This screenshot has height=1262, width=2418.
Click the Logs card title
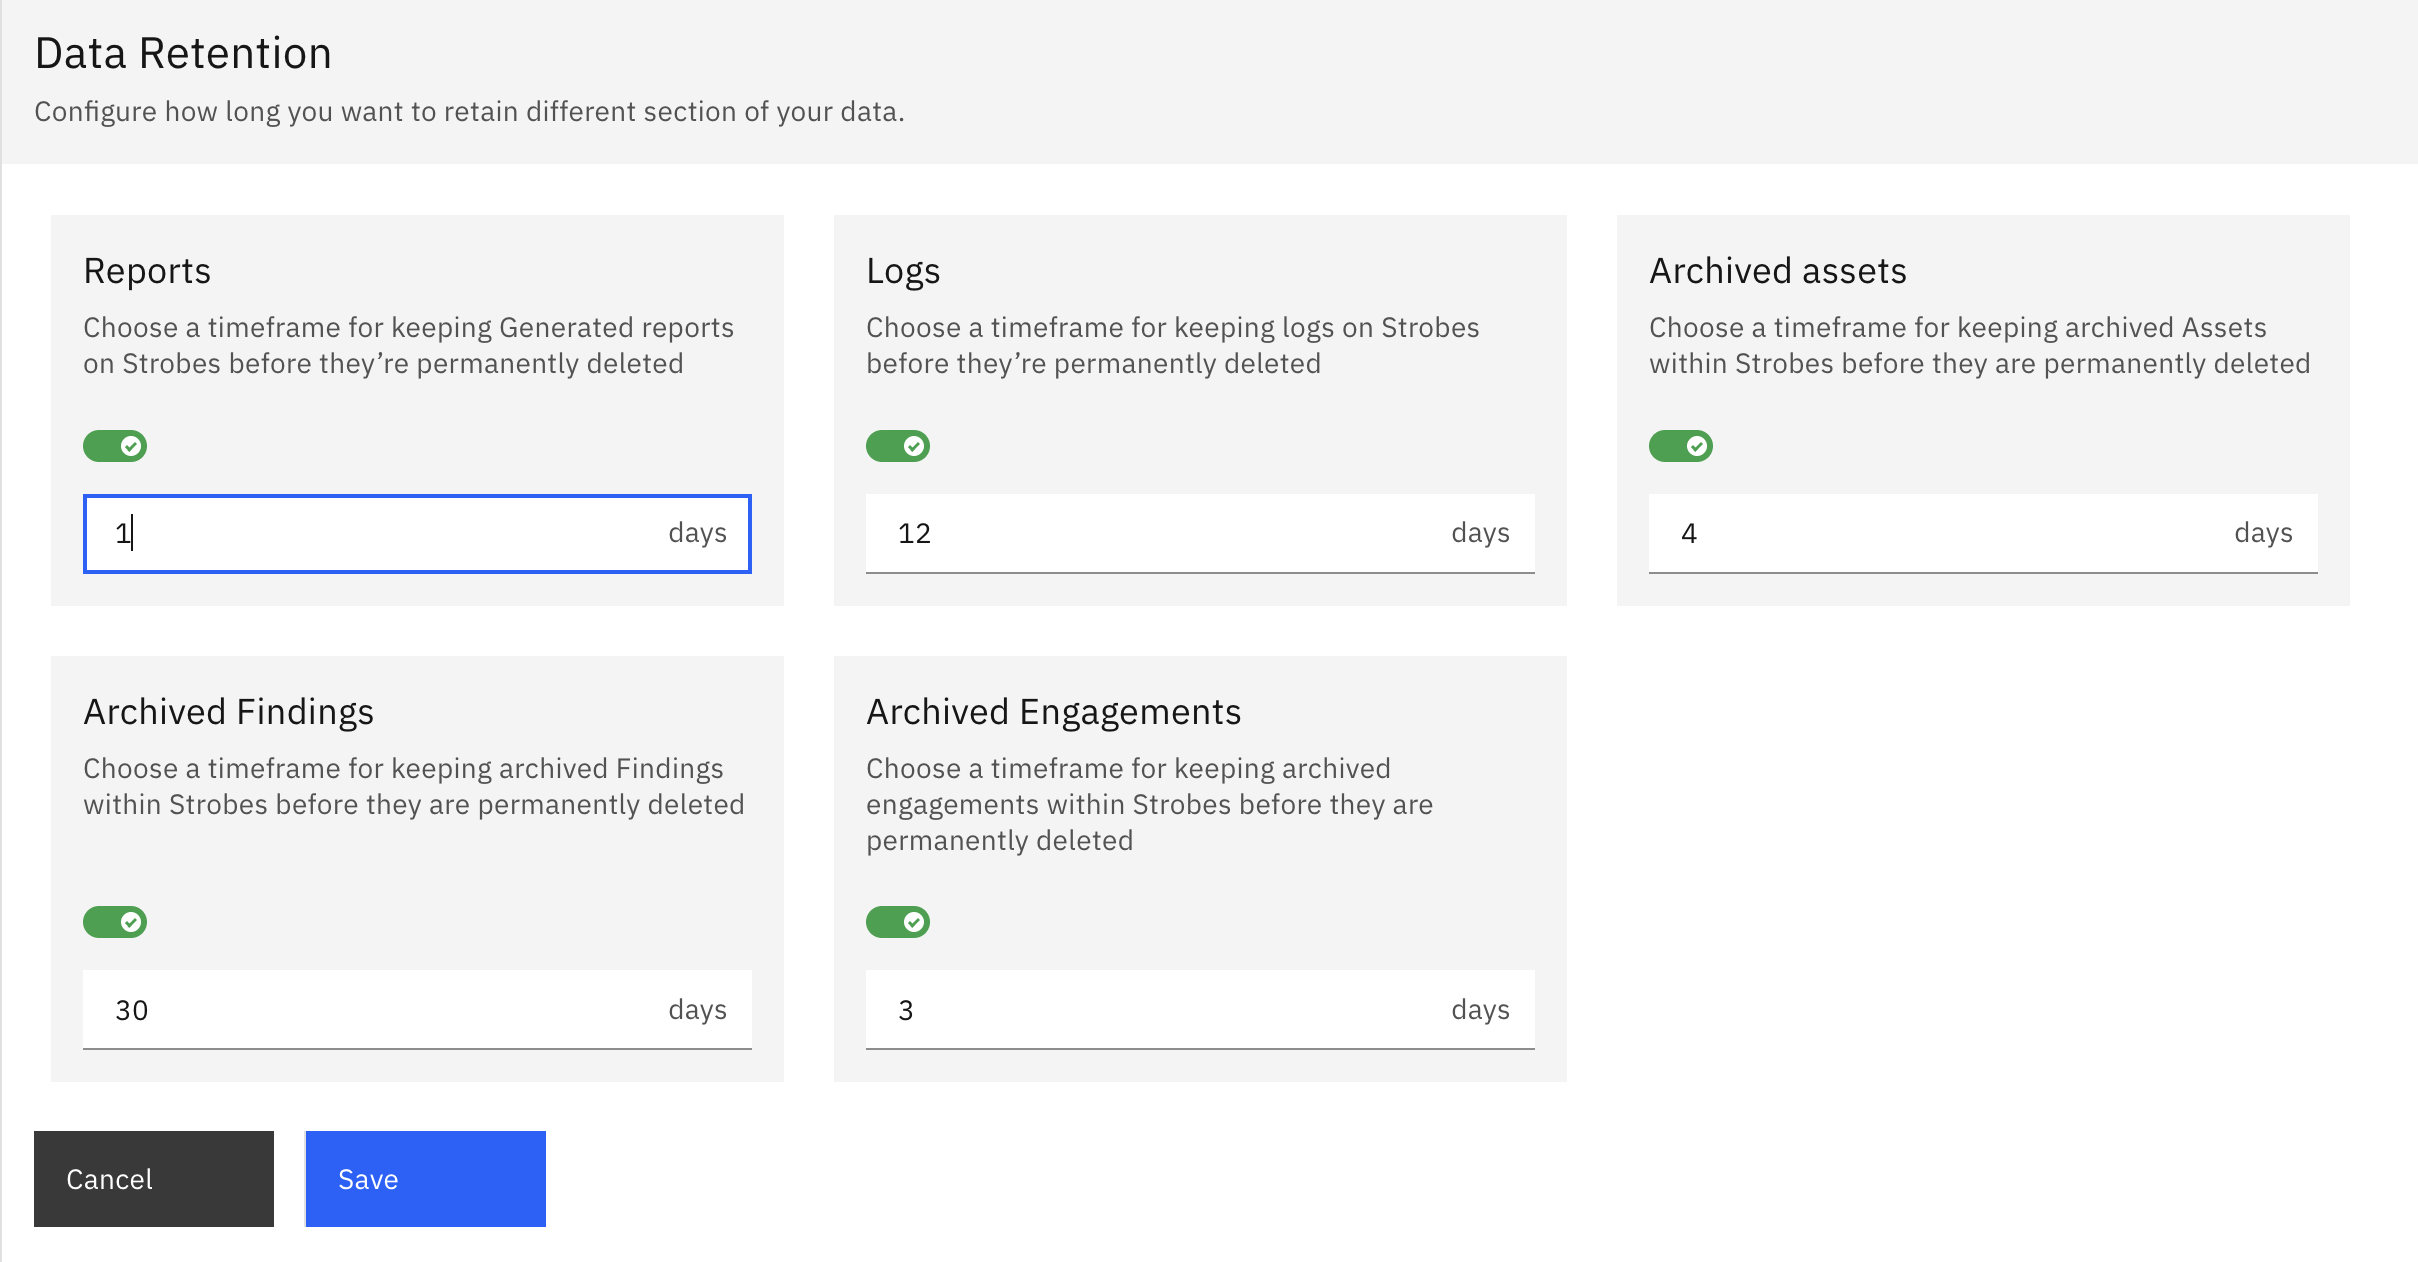tap(903, 271)
